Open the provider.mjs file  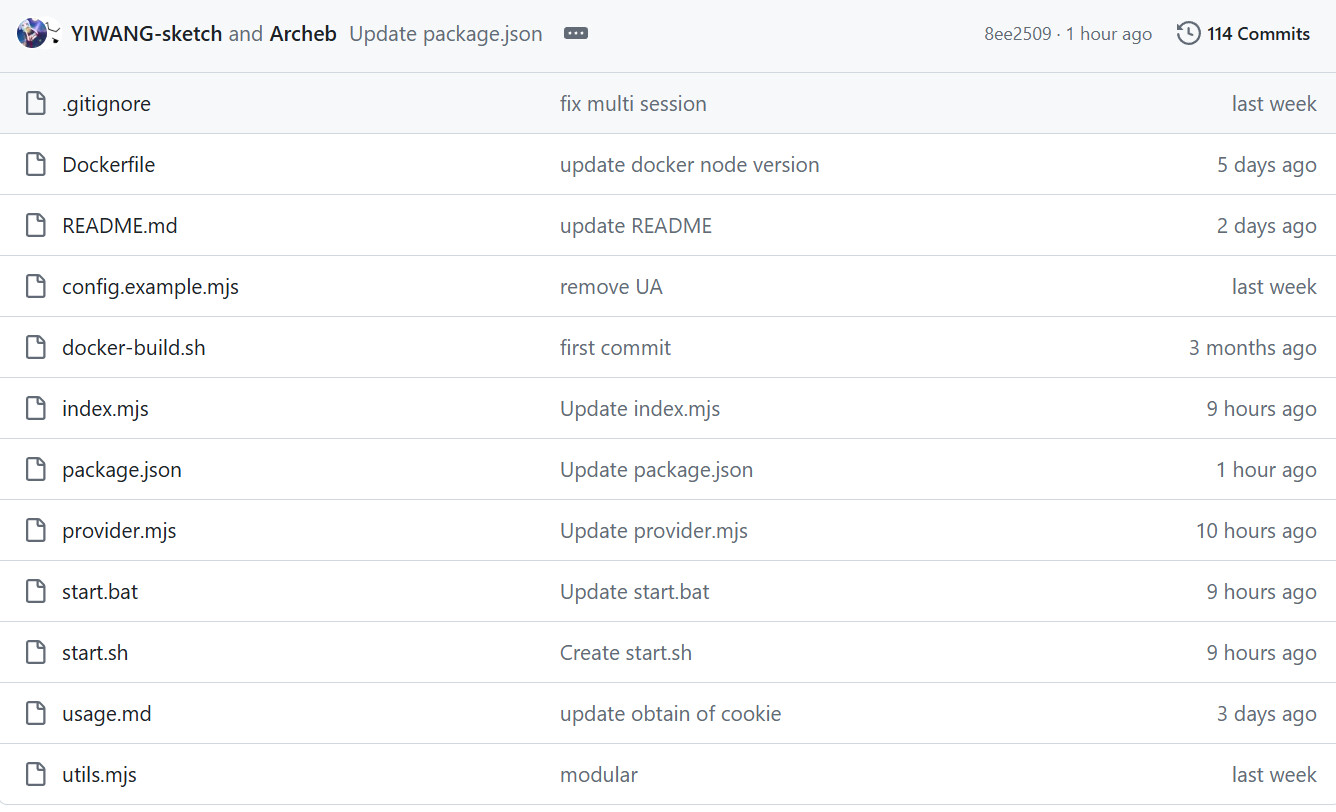coord(119,530)
